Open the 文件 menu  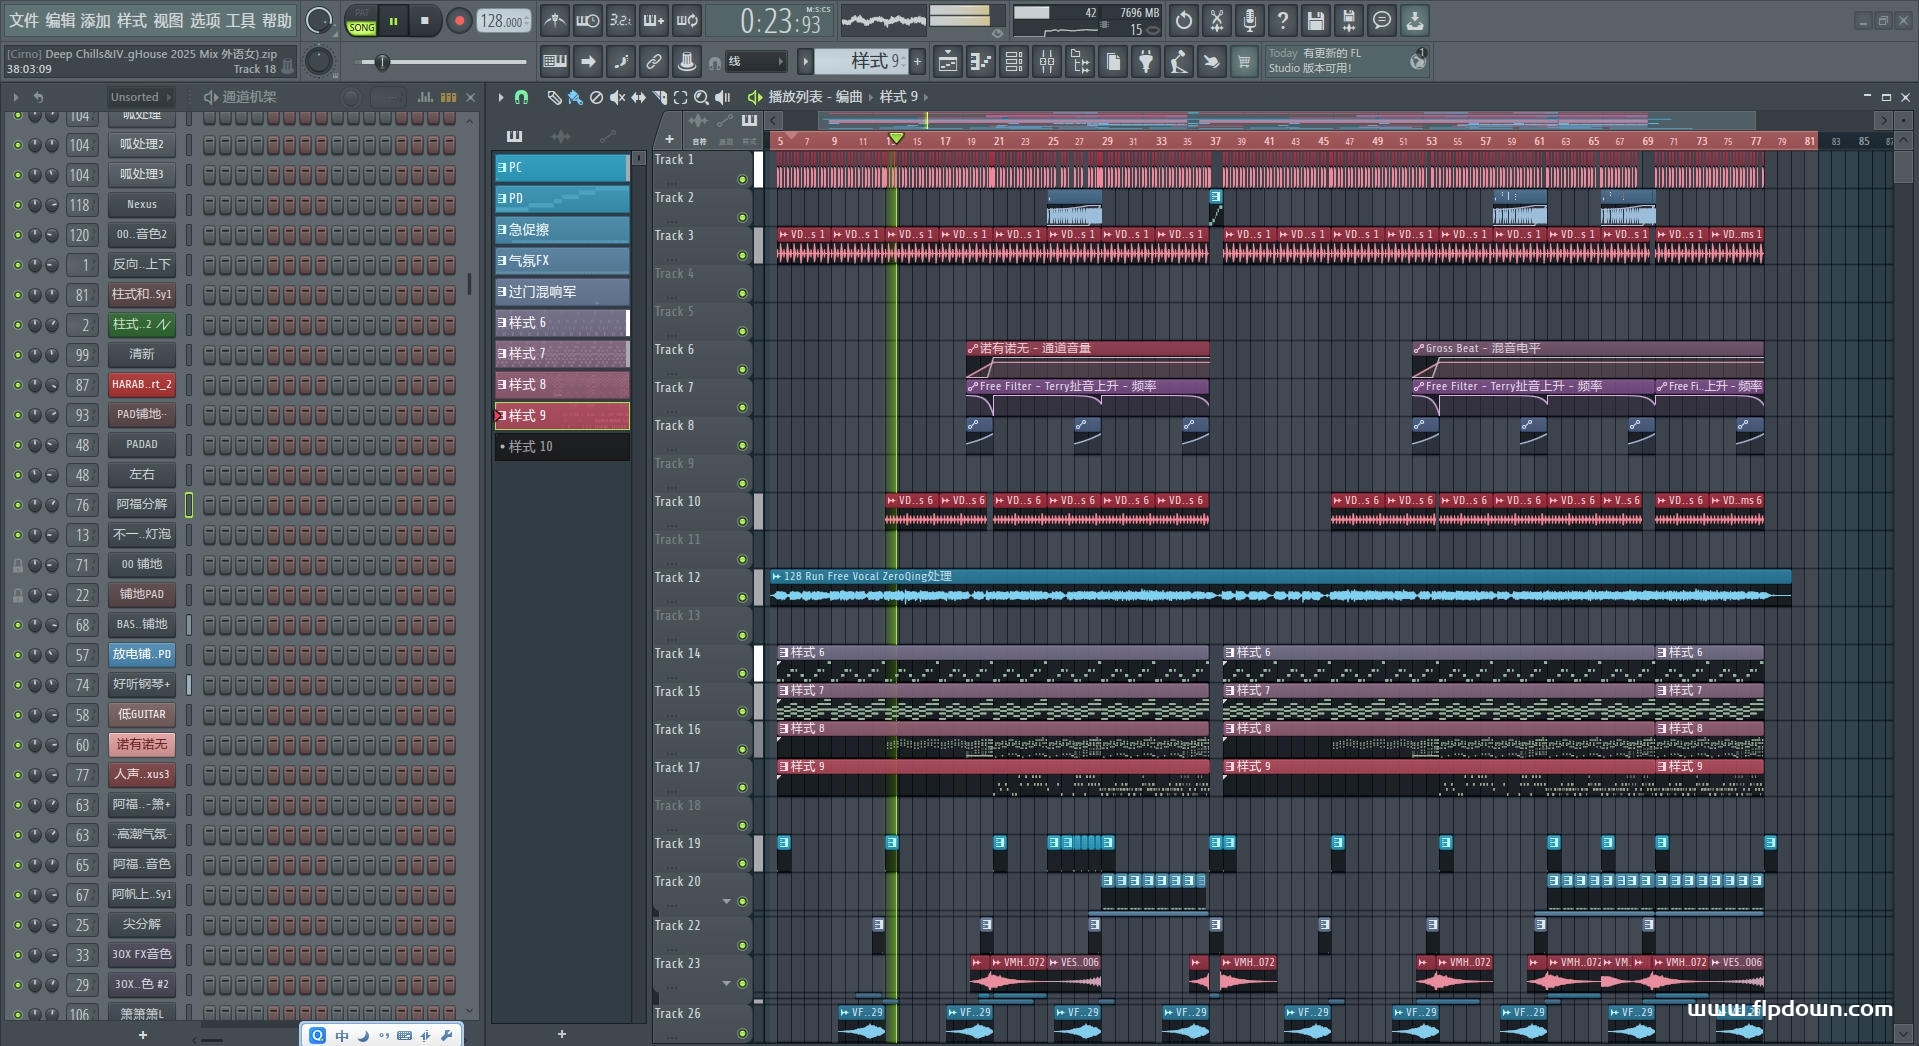(23, 20)
